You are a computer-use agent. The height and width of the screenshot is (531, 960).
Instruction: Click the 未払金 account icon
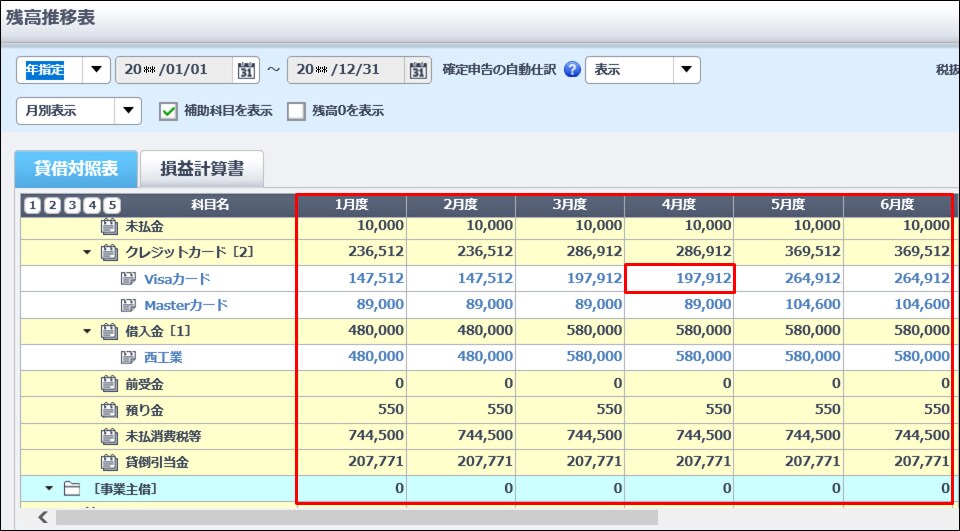click(x=109, y=227)
